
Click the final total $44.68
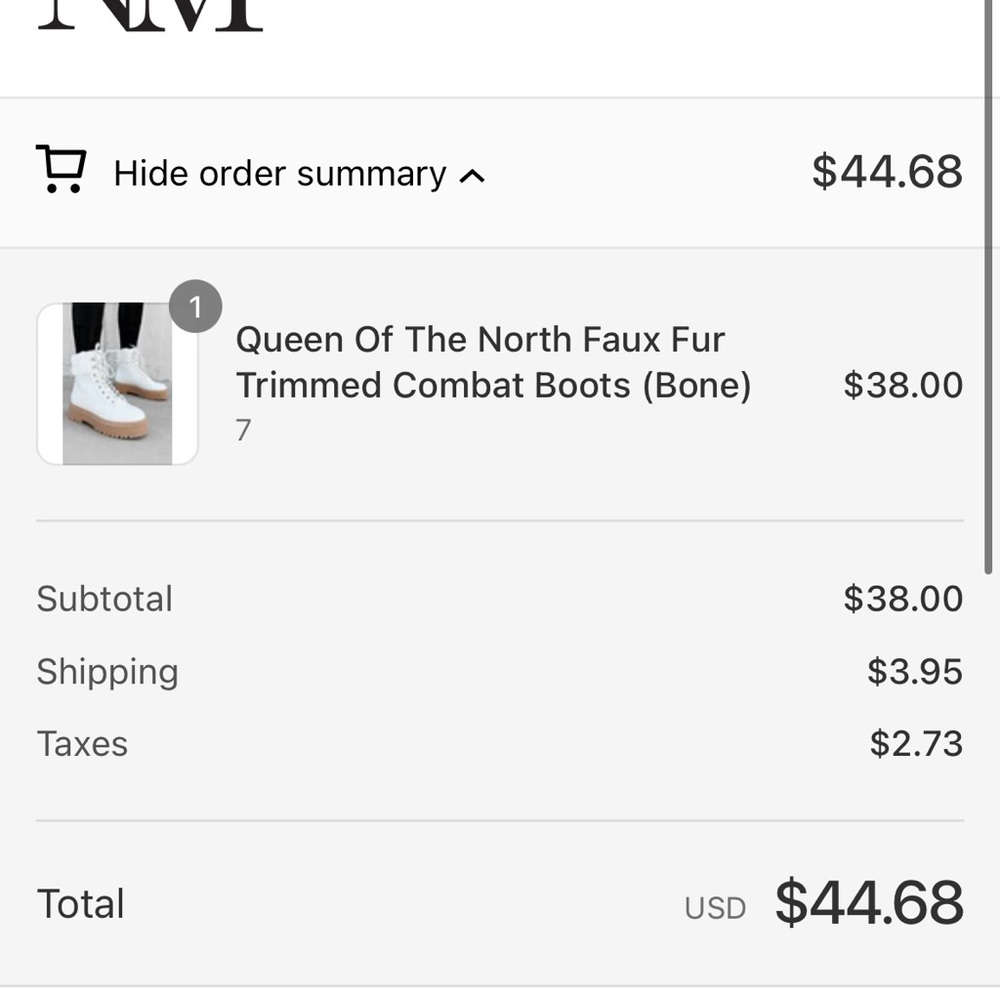(x=868, y=903)
